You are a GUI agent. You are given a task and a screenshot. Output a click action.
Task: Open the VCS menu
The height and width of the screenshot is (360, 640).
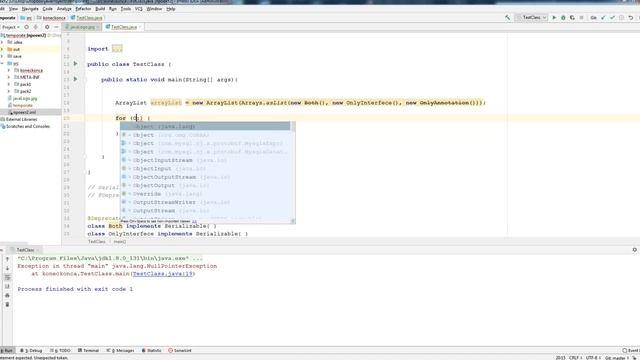click(x=139, y=9)
